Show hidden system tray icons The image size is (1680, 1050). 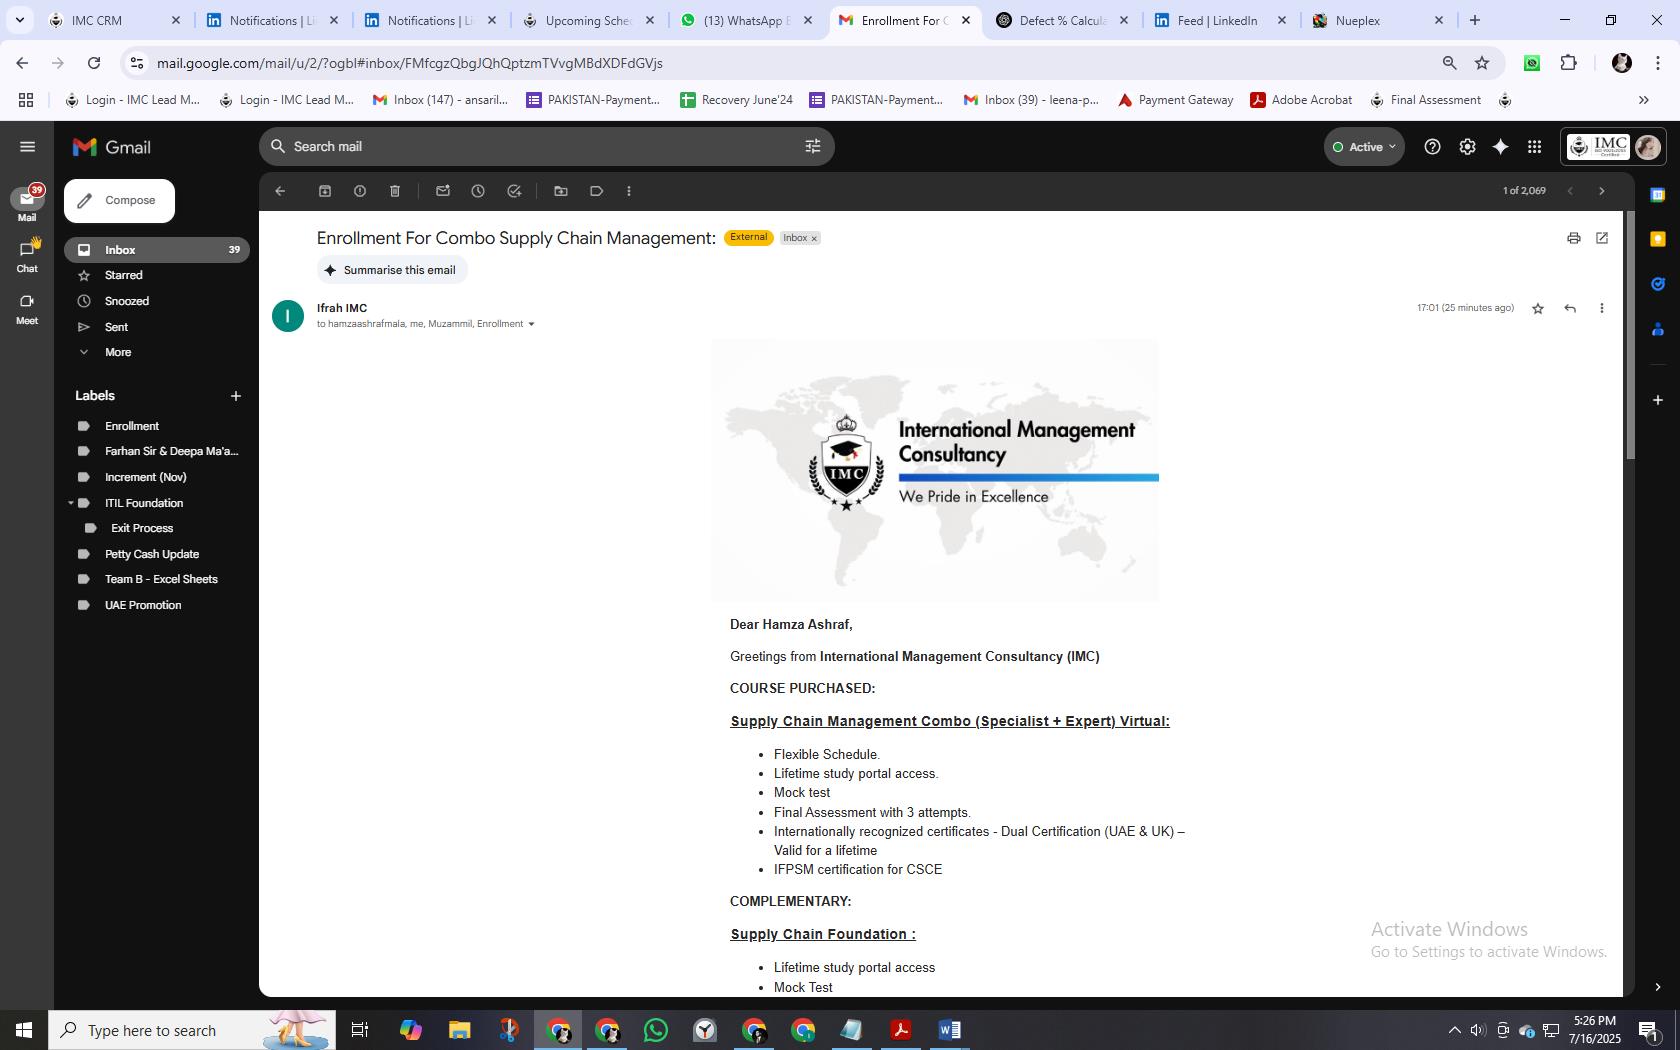(x=1454, y=1030)
